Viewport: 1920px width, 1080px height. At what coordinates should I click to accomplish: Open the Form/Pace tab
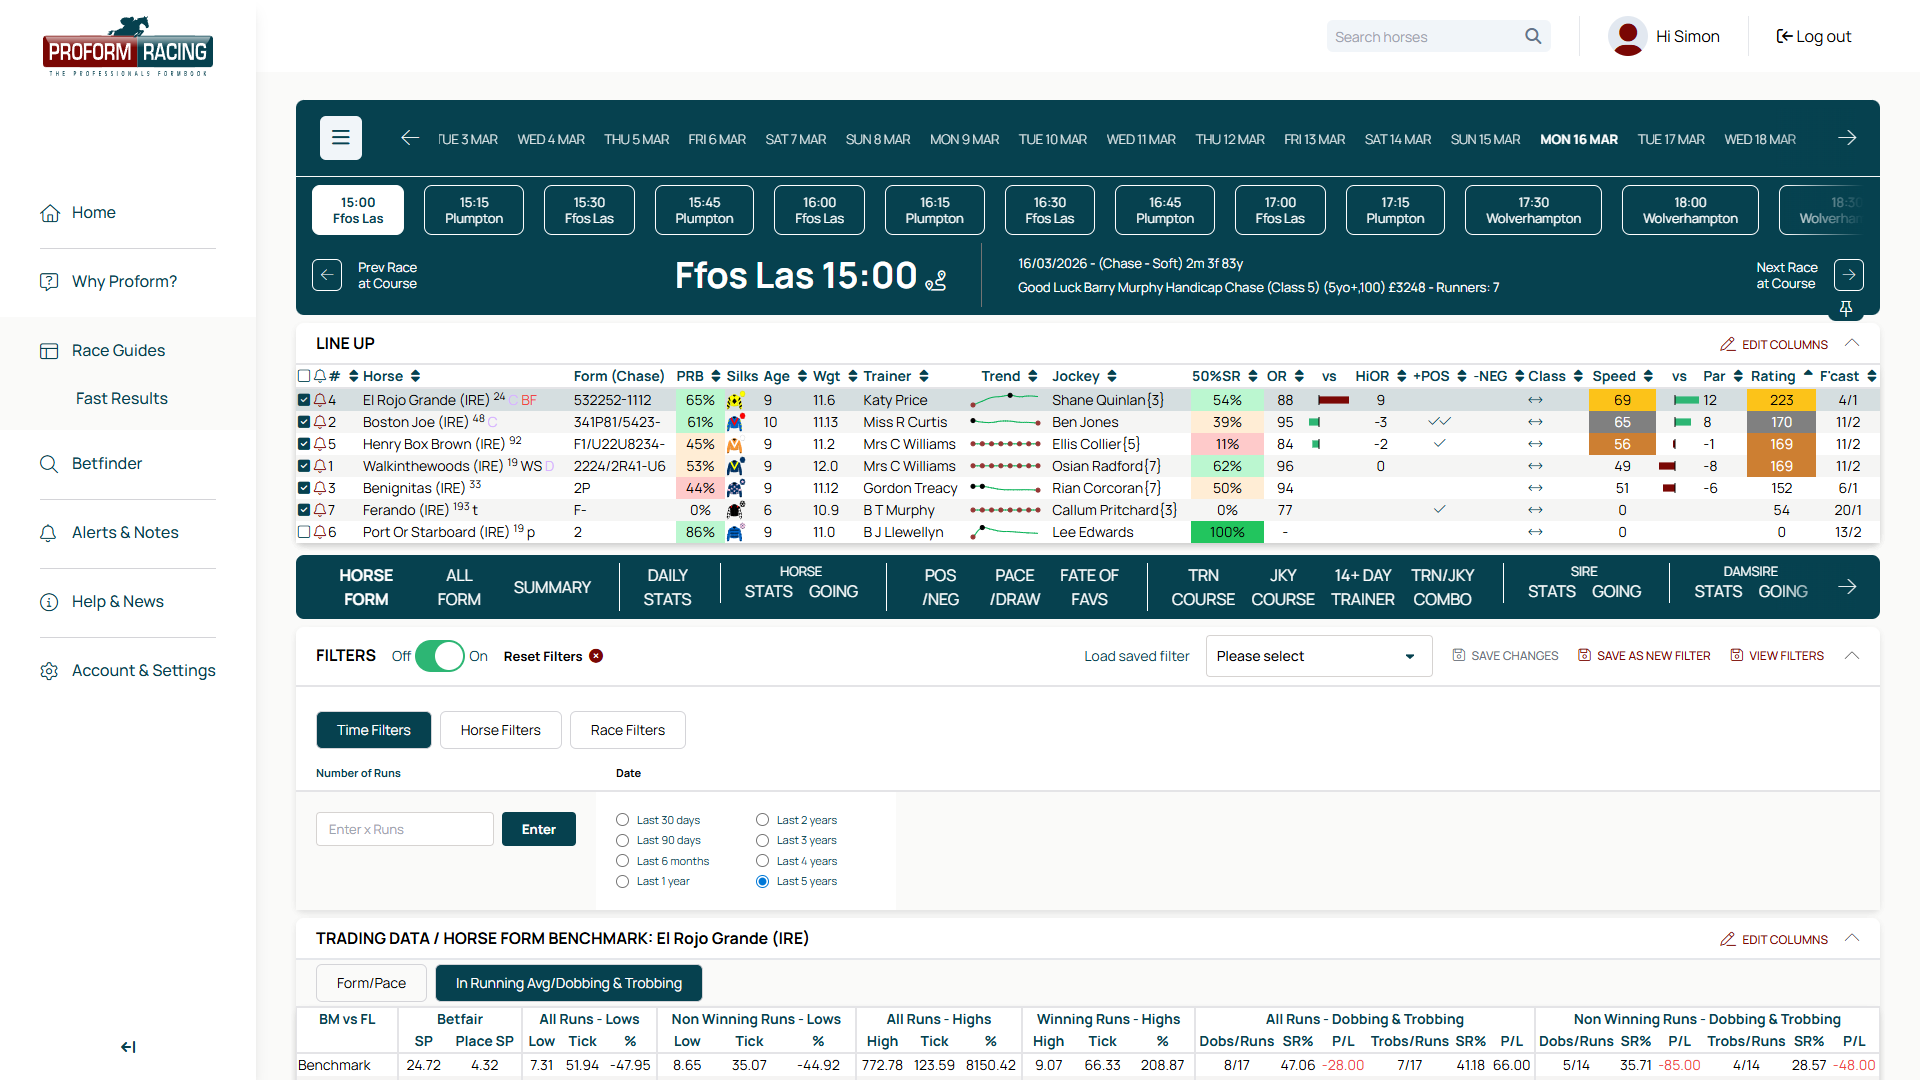371,983
